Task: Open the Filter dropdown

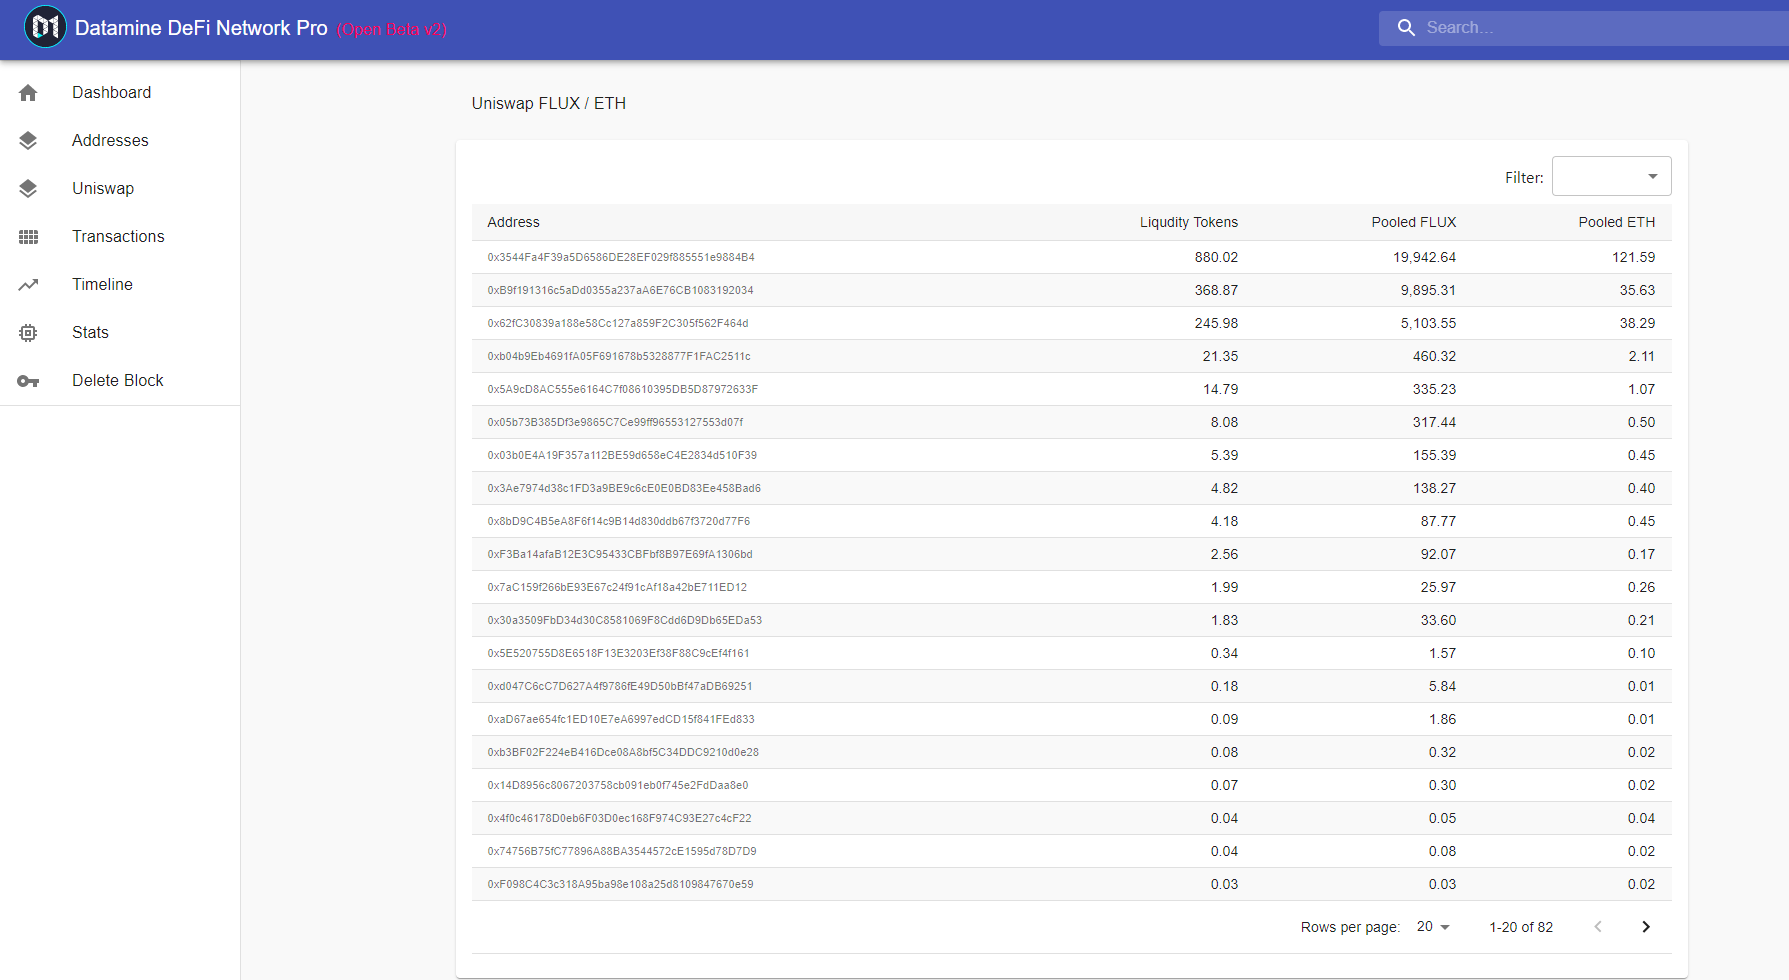Action: [1611, 176]
